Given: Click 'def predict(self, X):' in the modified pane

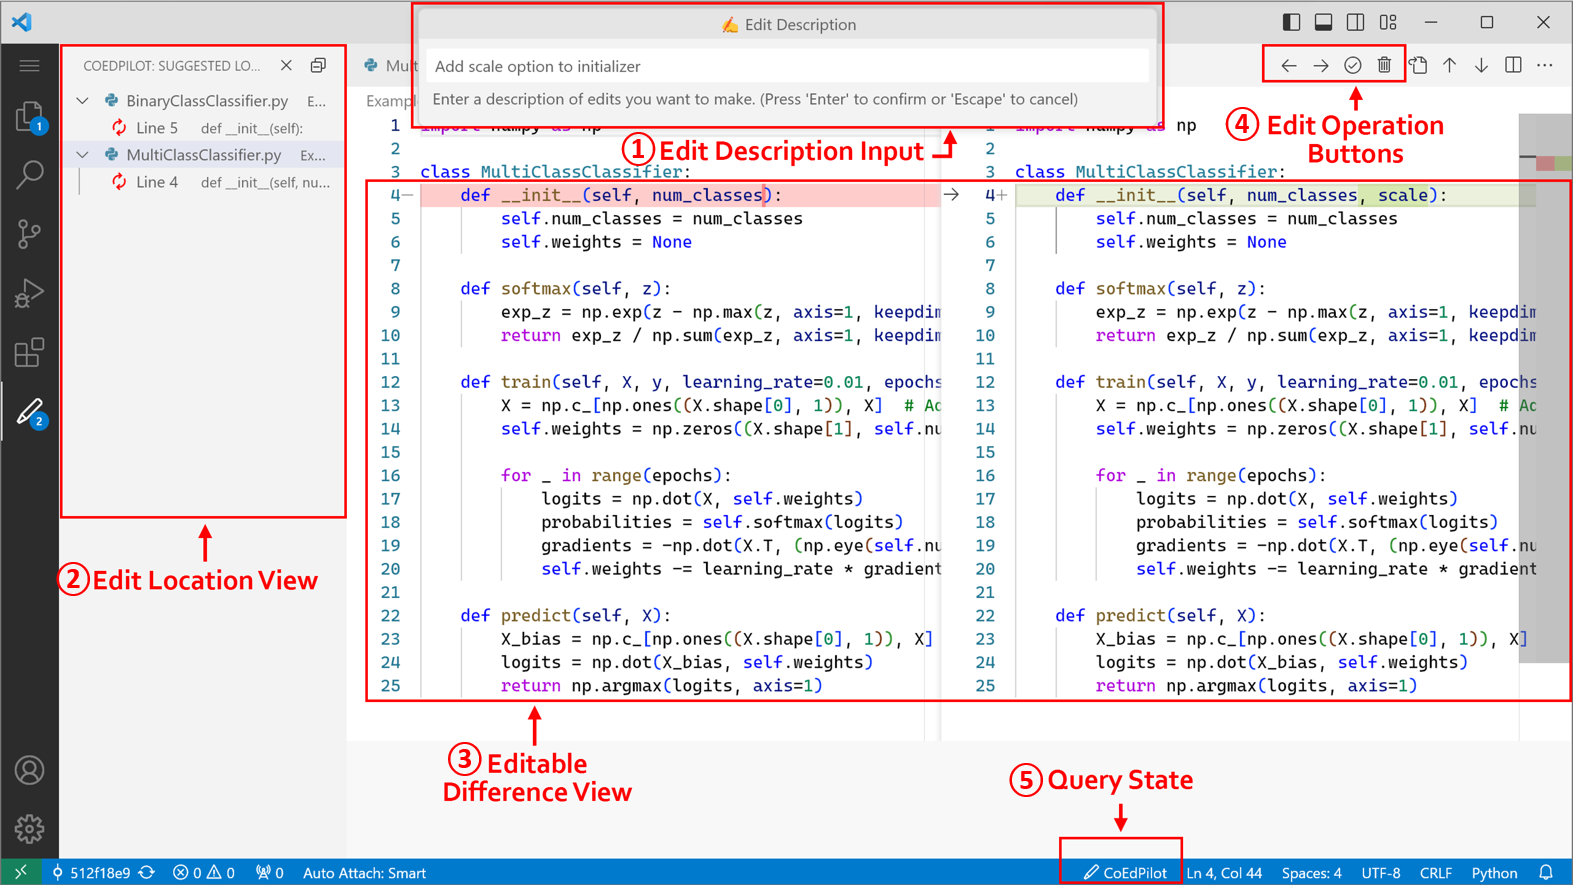Looking at the screenshot, I should [x=1160, y=616].
